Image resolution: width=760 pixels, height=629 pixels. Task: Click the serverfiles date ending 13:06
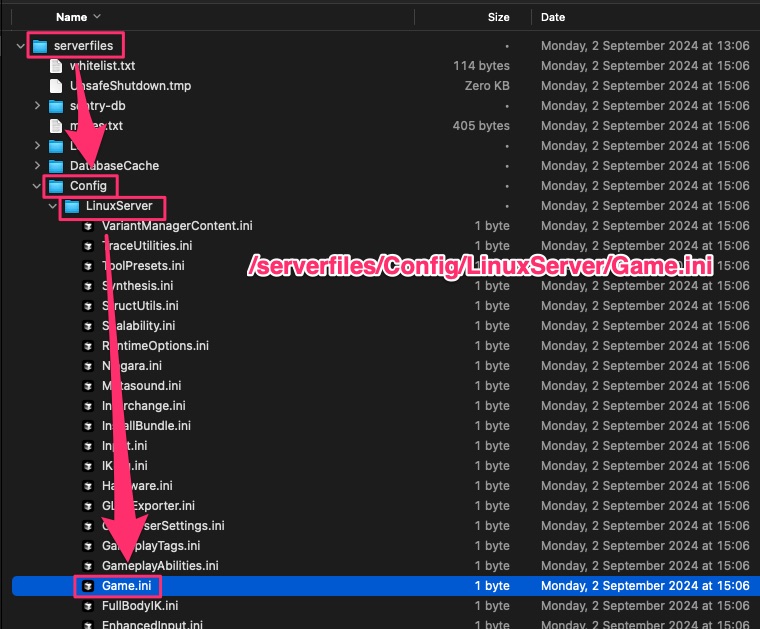(x=645, y=46)
